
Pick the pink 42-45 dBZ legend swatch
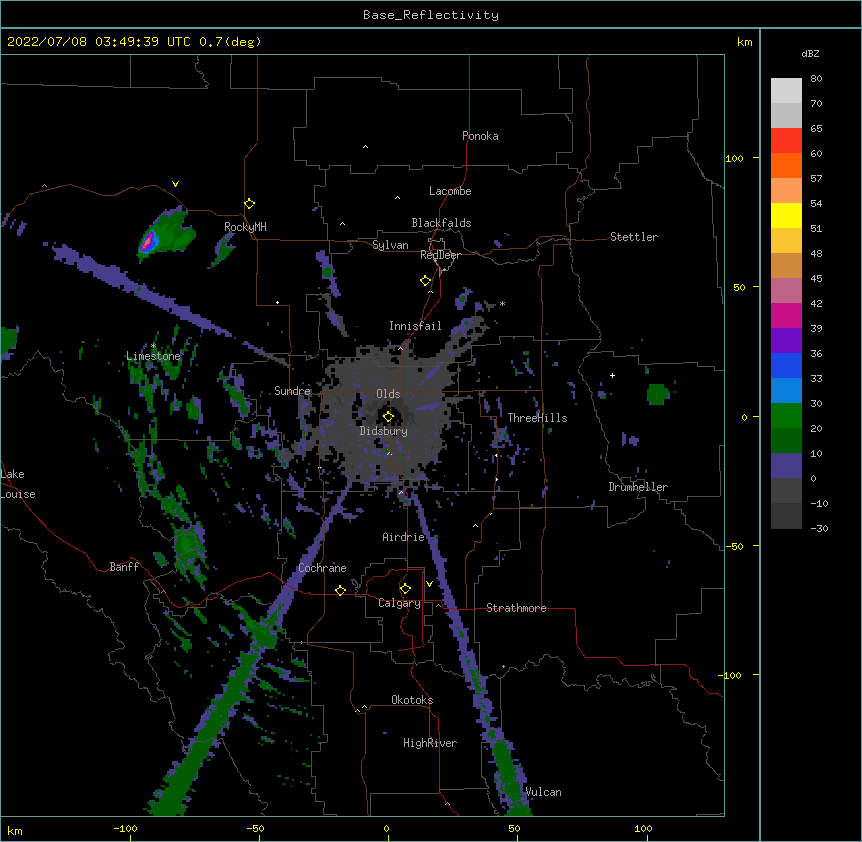[786, 291]
